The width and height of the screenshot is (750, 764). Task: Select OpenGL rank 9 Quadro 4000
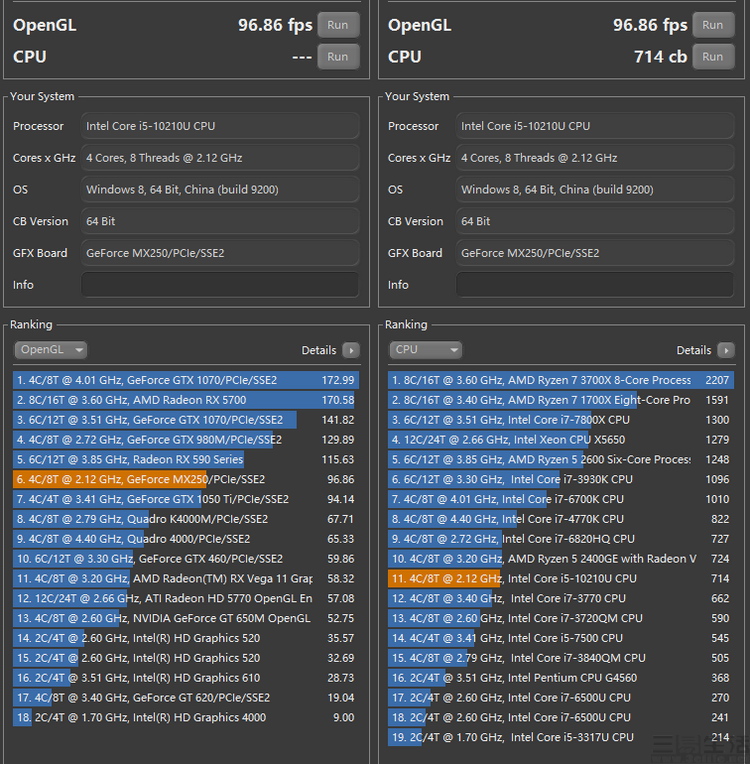point(186,539)
